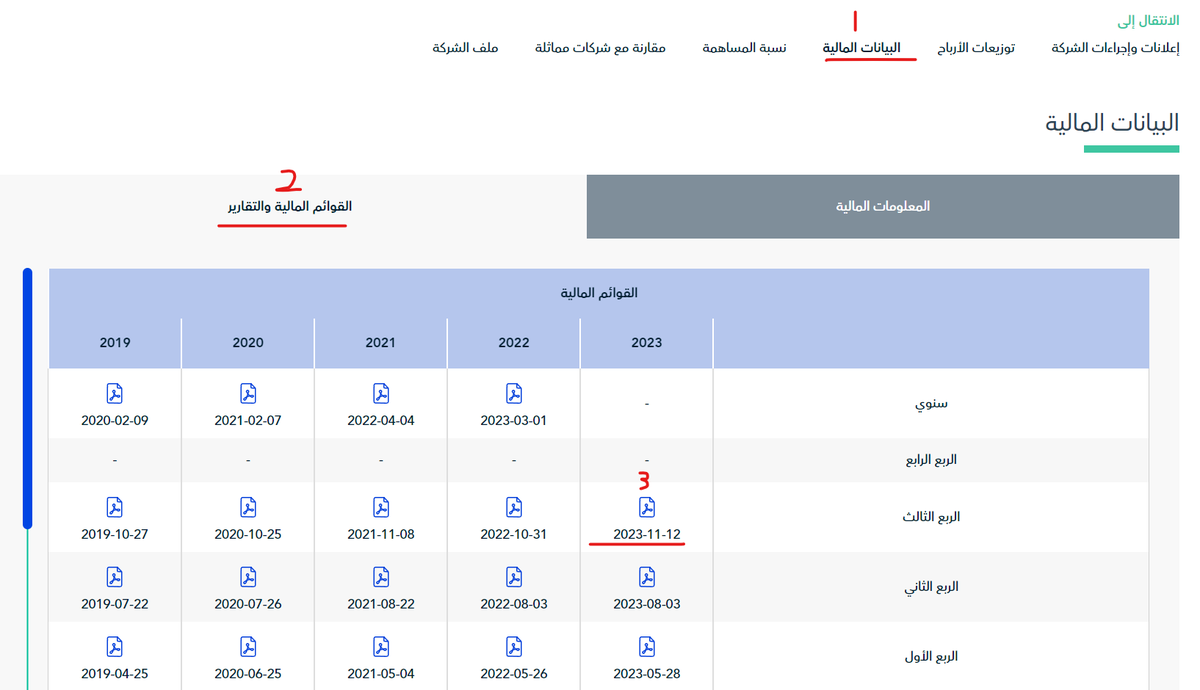
Task: Click the الربع الأول row label
Action: (932, 657)
